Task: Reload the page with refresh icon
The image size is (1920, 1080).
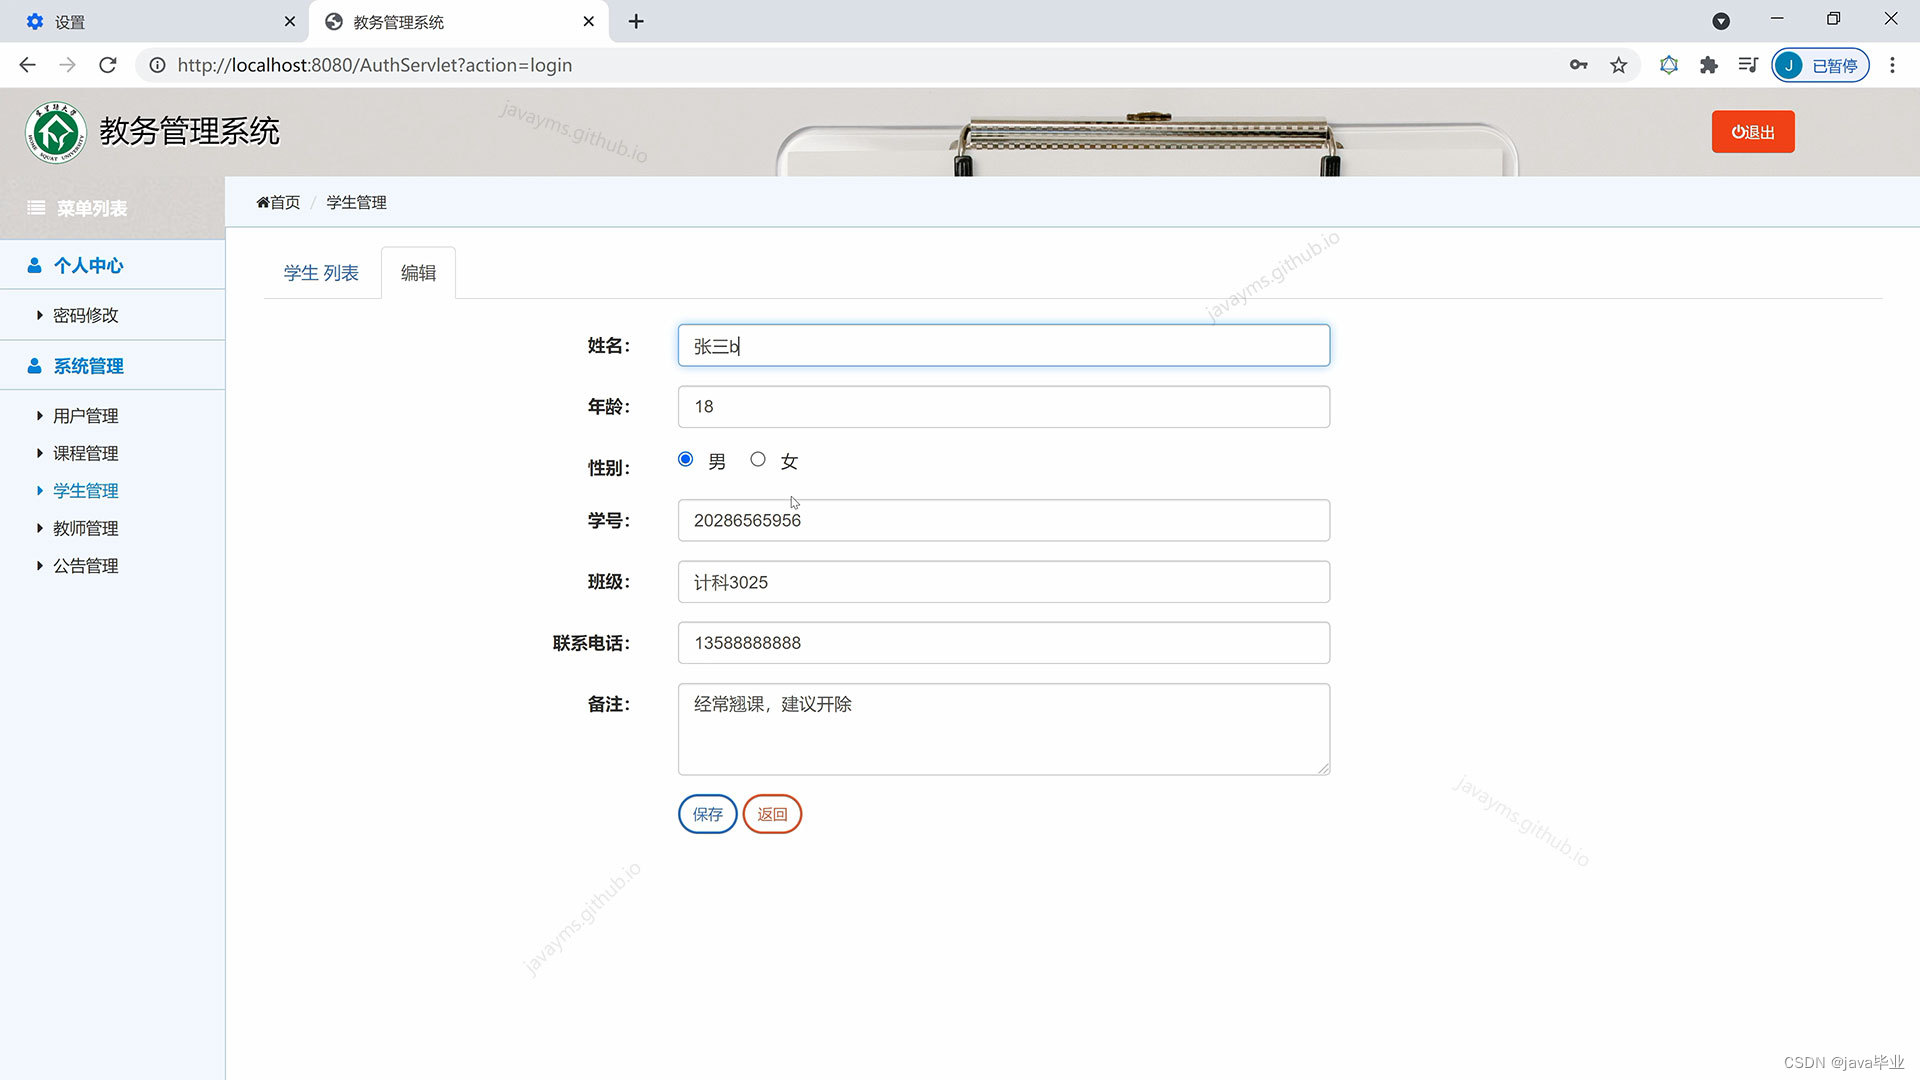Action: coord(108,65)
